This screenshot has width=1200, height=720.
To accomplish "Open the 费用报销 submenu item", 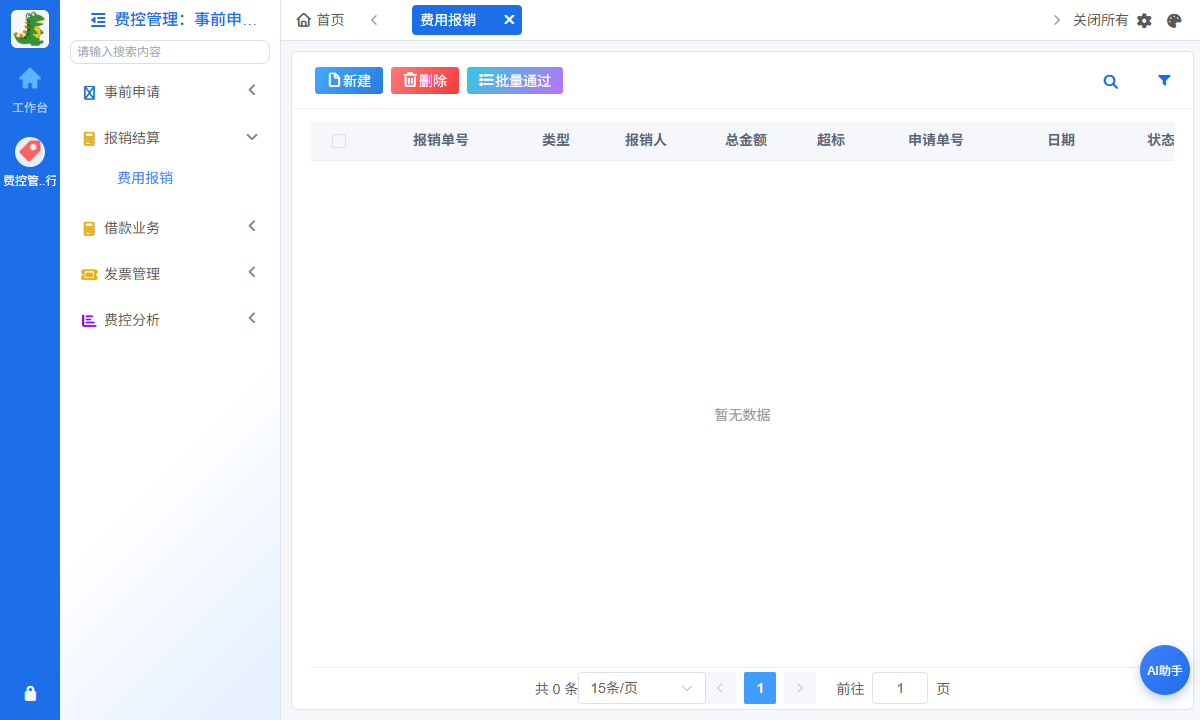I will (x=145, y=178).
